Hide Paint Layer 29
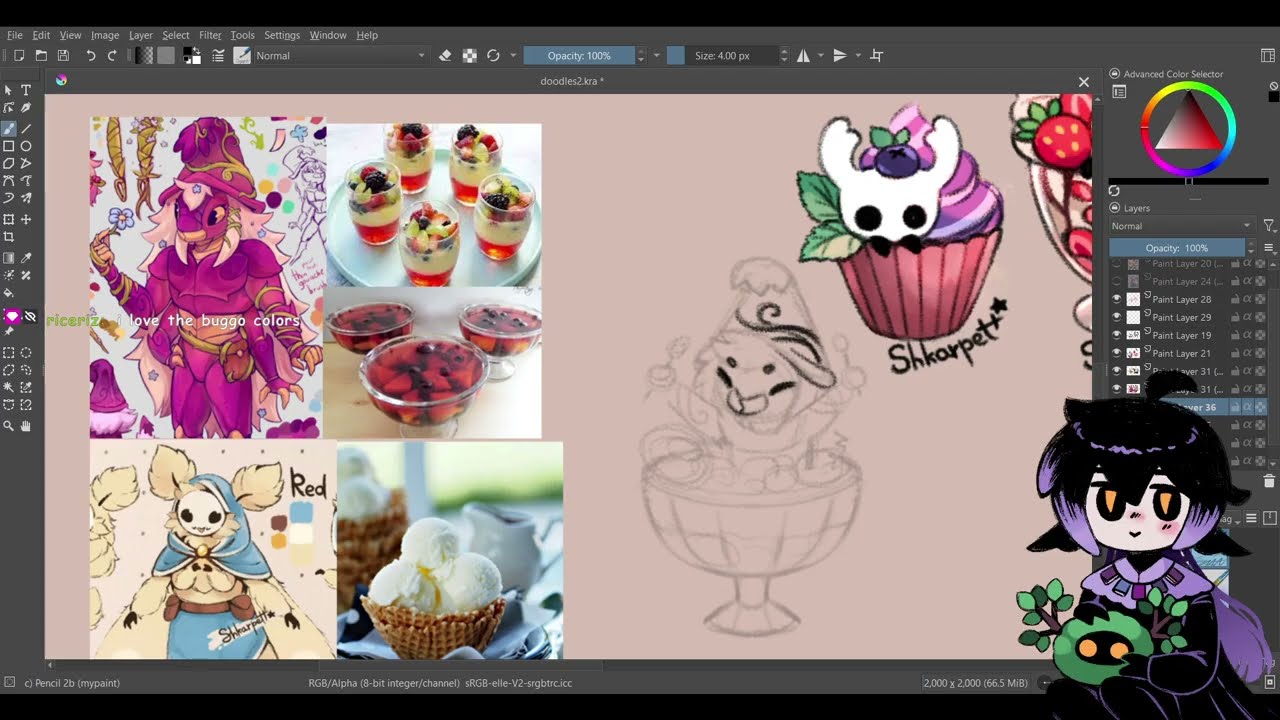The image size is (1280, 720). [x=1116, y=317]
